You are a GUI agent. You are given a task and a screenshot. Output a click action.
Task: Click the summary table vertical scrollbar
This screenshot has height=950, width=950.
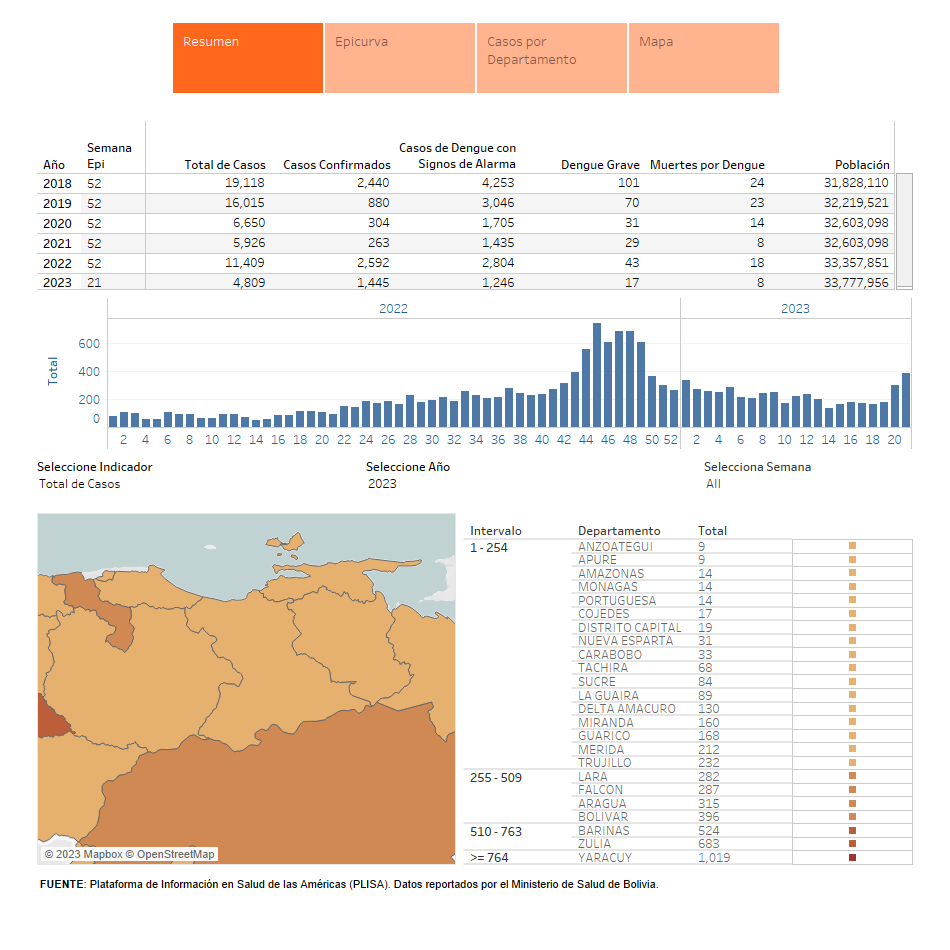tap(903, 230)
